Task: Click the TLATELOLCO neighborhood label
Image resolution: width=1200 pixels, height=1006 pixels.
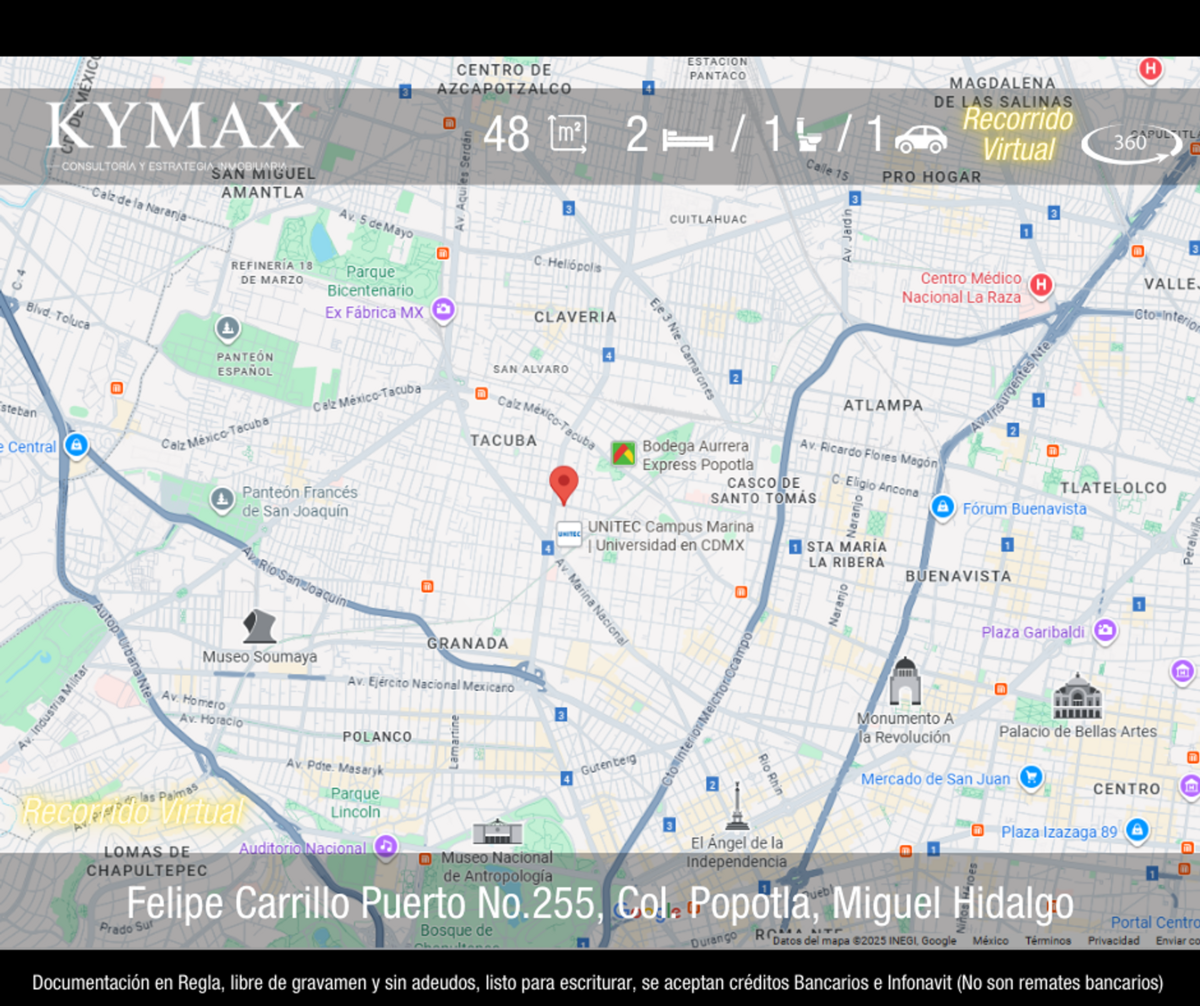Action: click(x=1113, y=488)
